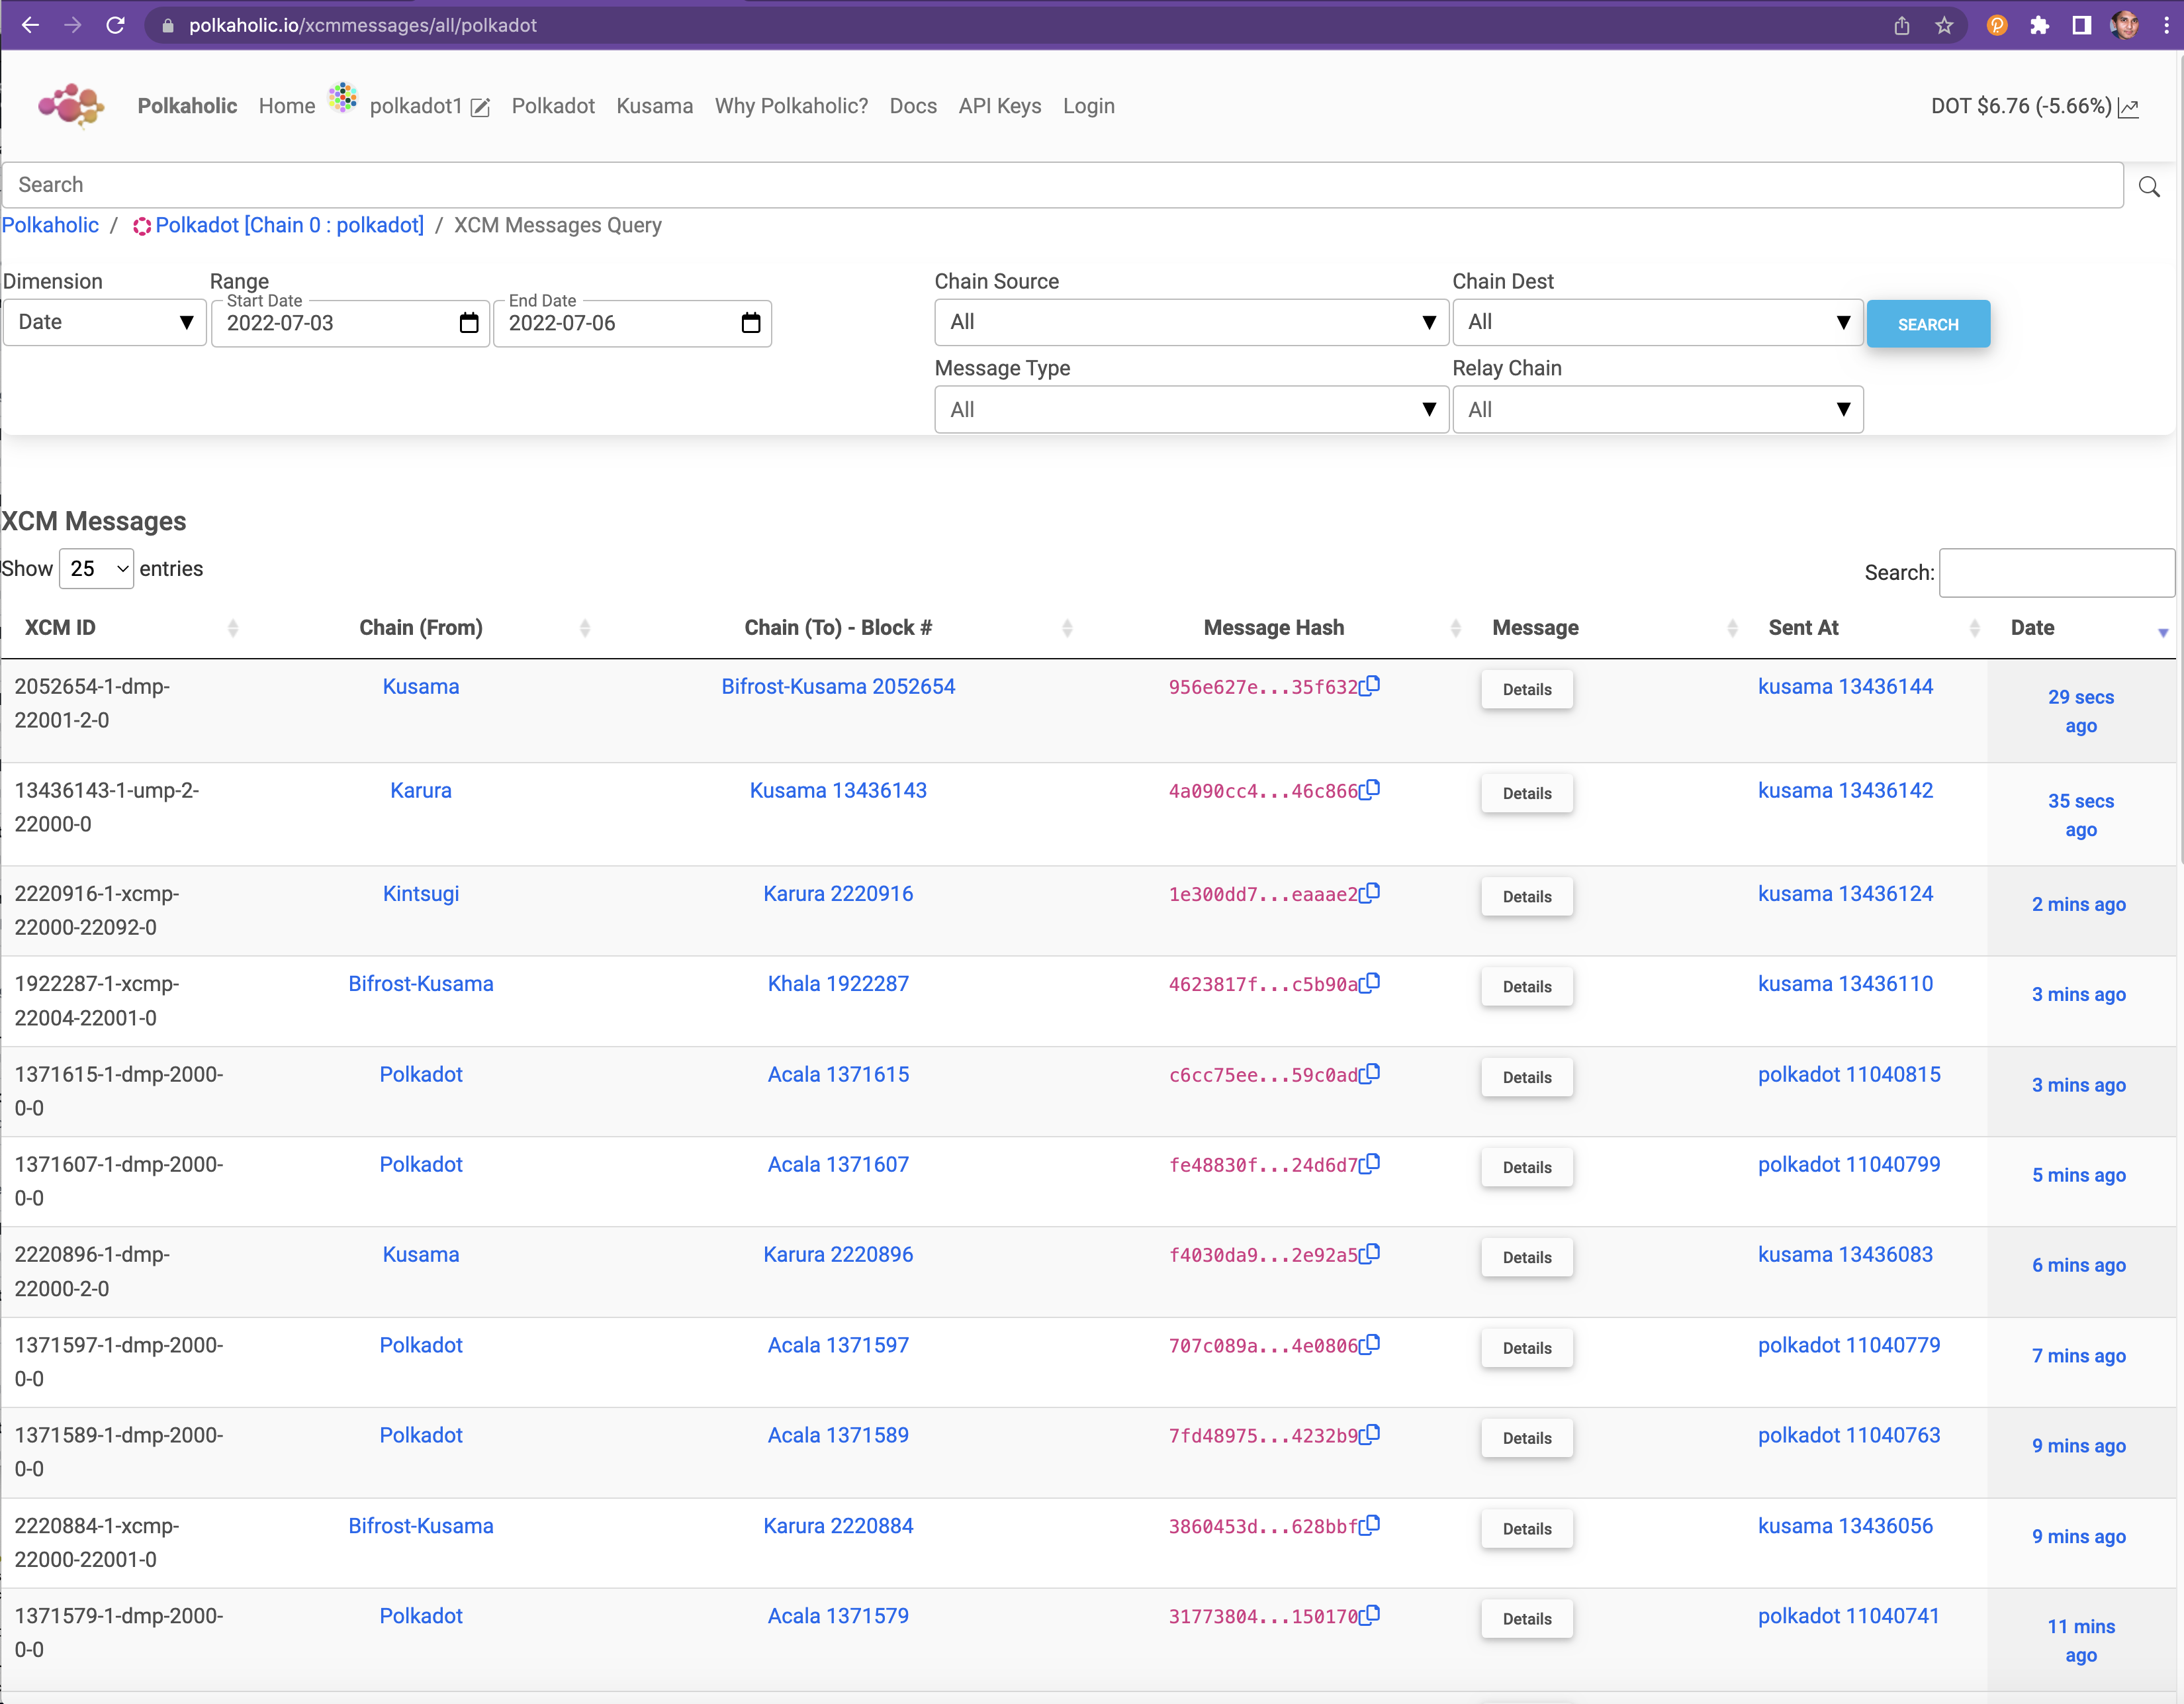Copy message hash 1e300dd7...eaaae2

pos(1370,893)
